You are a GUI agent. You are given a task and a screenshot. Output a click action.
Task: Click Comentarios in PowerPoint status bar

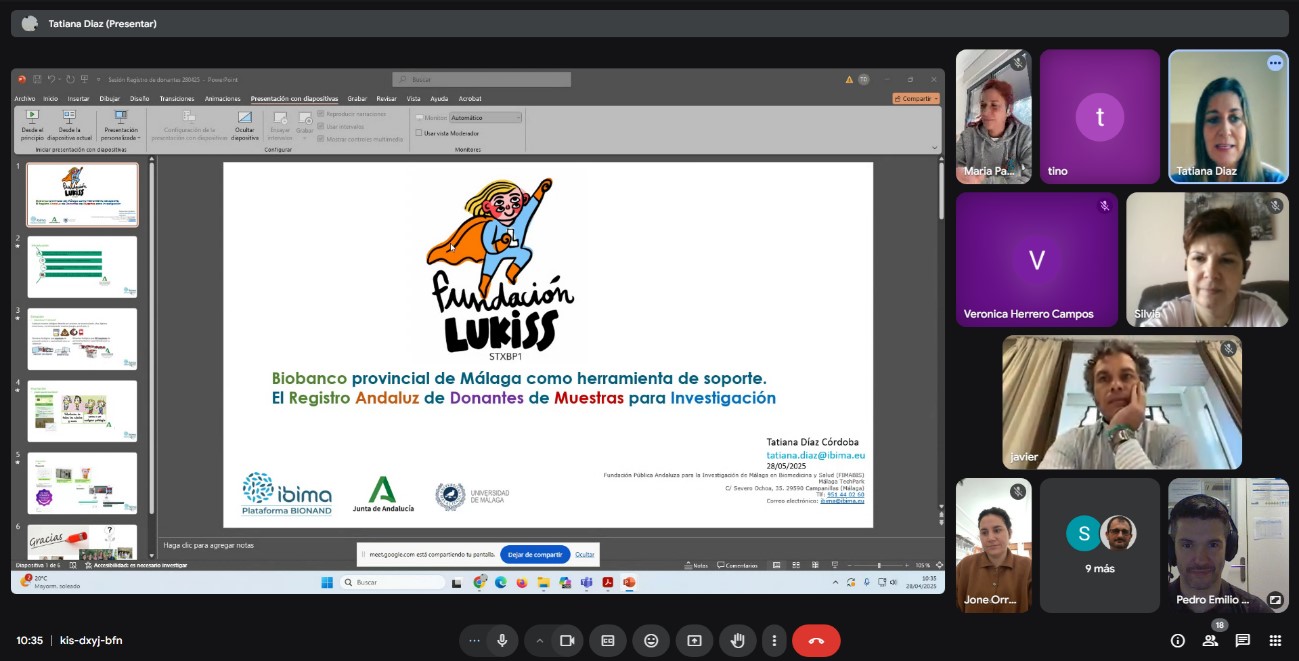pos(737,565)
